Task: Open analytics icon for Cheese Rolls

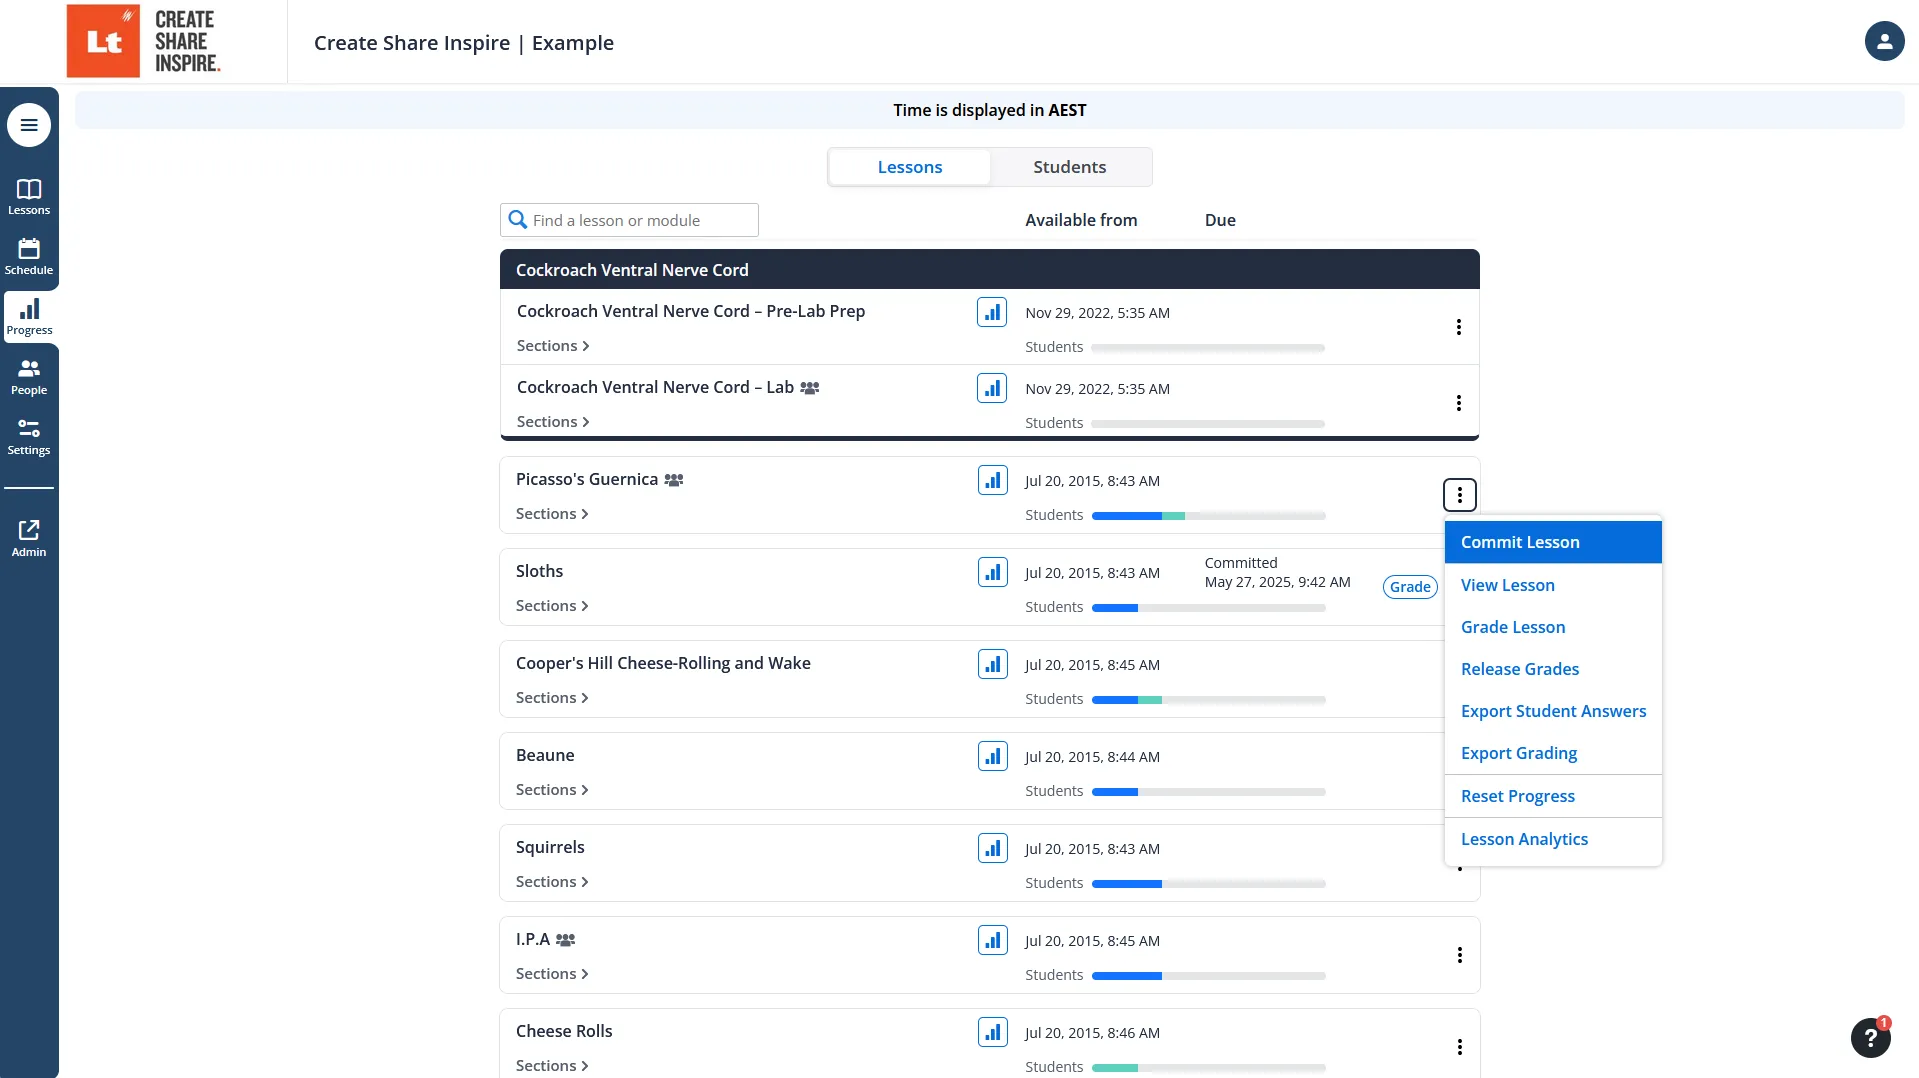Action: click(x=993, y=1032)
